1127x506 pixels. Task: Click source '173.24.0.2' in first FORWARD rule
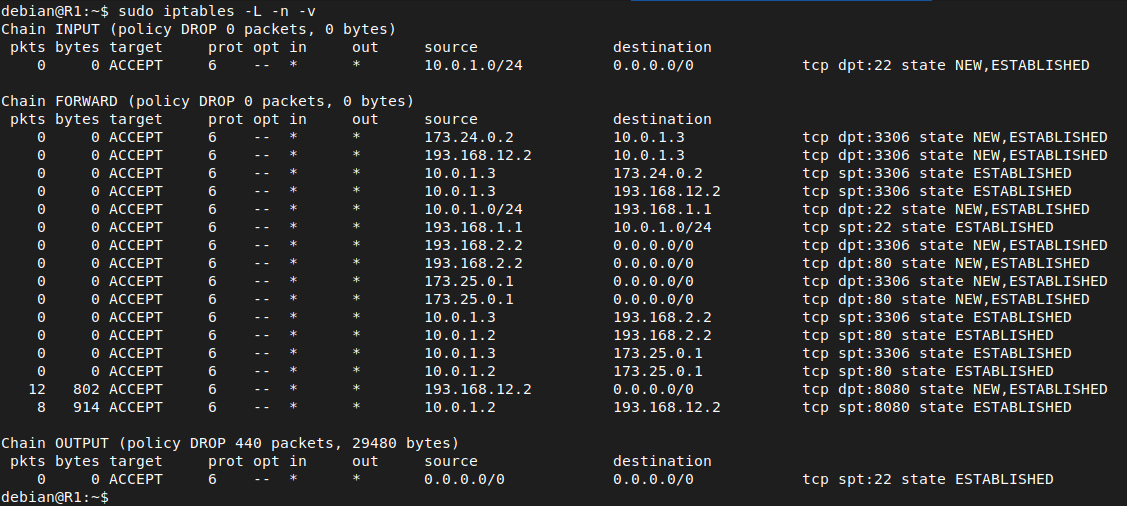tap(469, 137)
